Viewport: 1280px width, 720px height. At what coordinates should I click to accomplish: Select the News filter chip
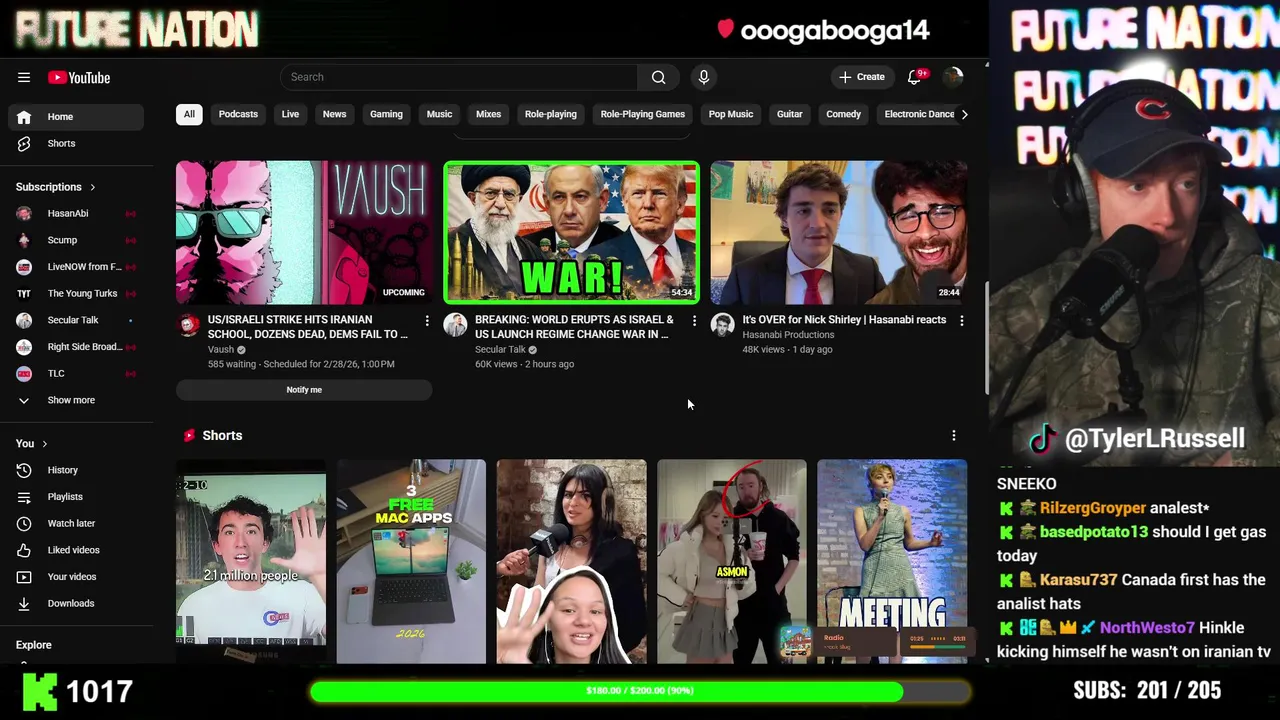[334, 114]
